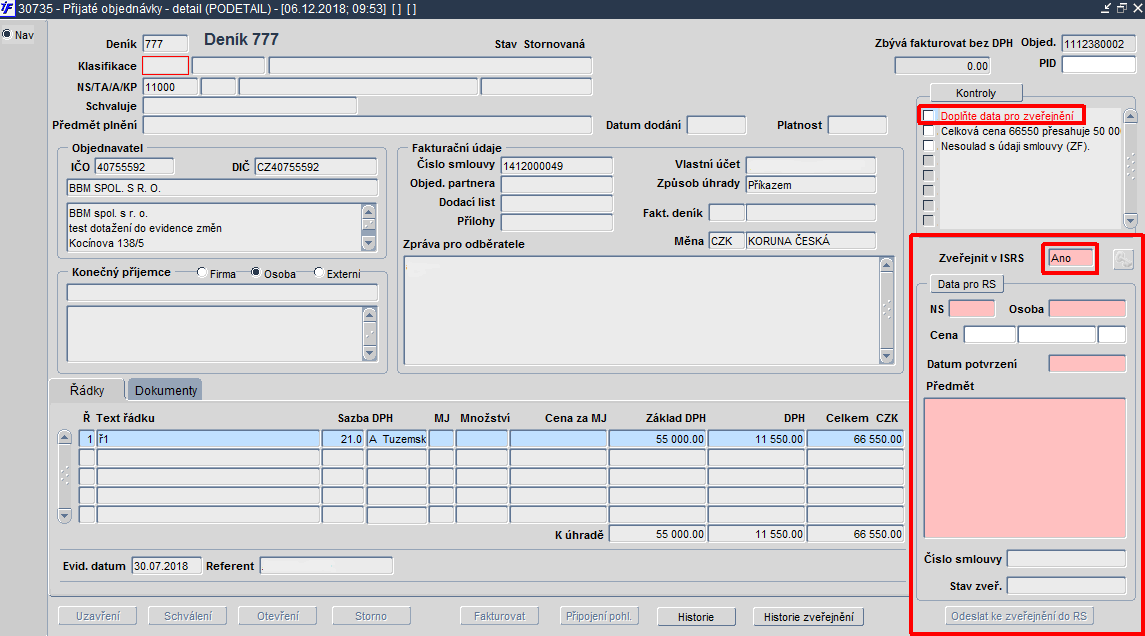Click the PID input field
The image size is (1145, 636).
[x=1098, y=64]
